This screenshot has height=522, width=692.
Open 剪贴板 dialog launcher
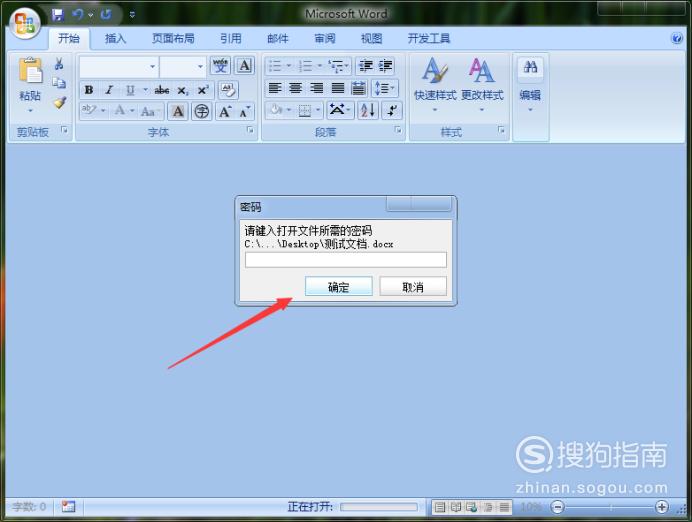(64, 130)
